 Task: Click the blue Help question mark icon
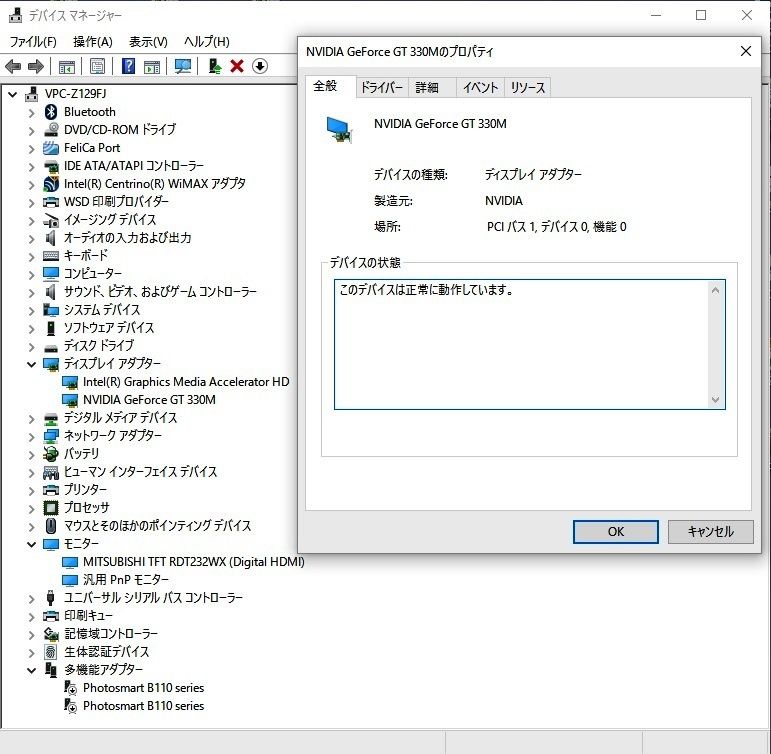click(x=128, y=66)
